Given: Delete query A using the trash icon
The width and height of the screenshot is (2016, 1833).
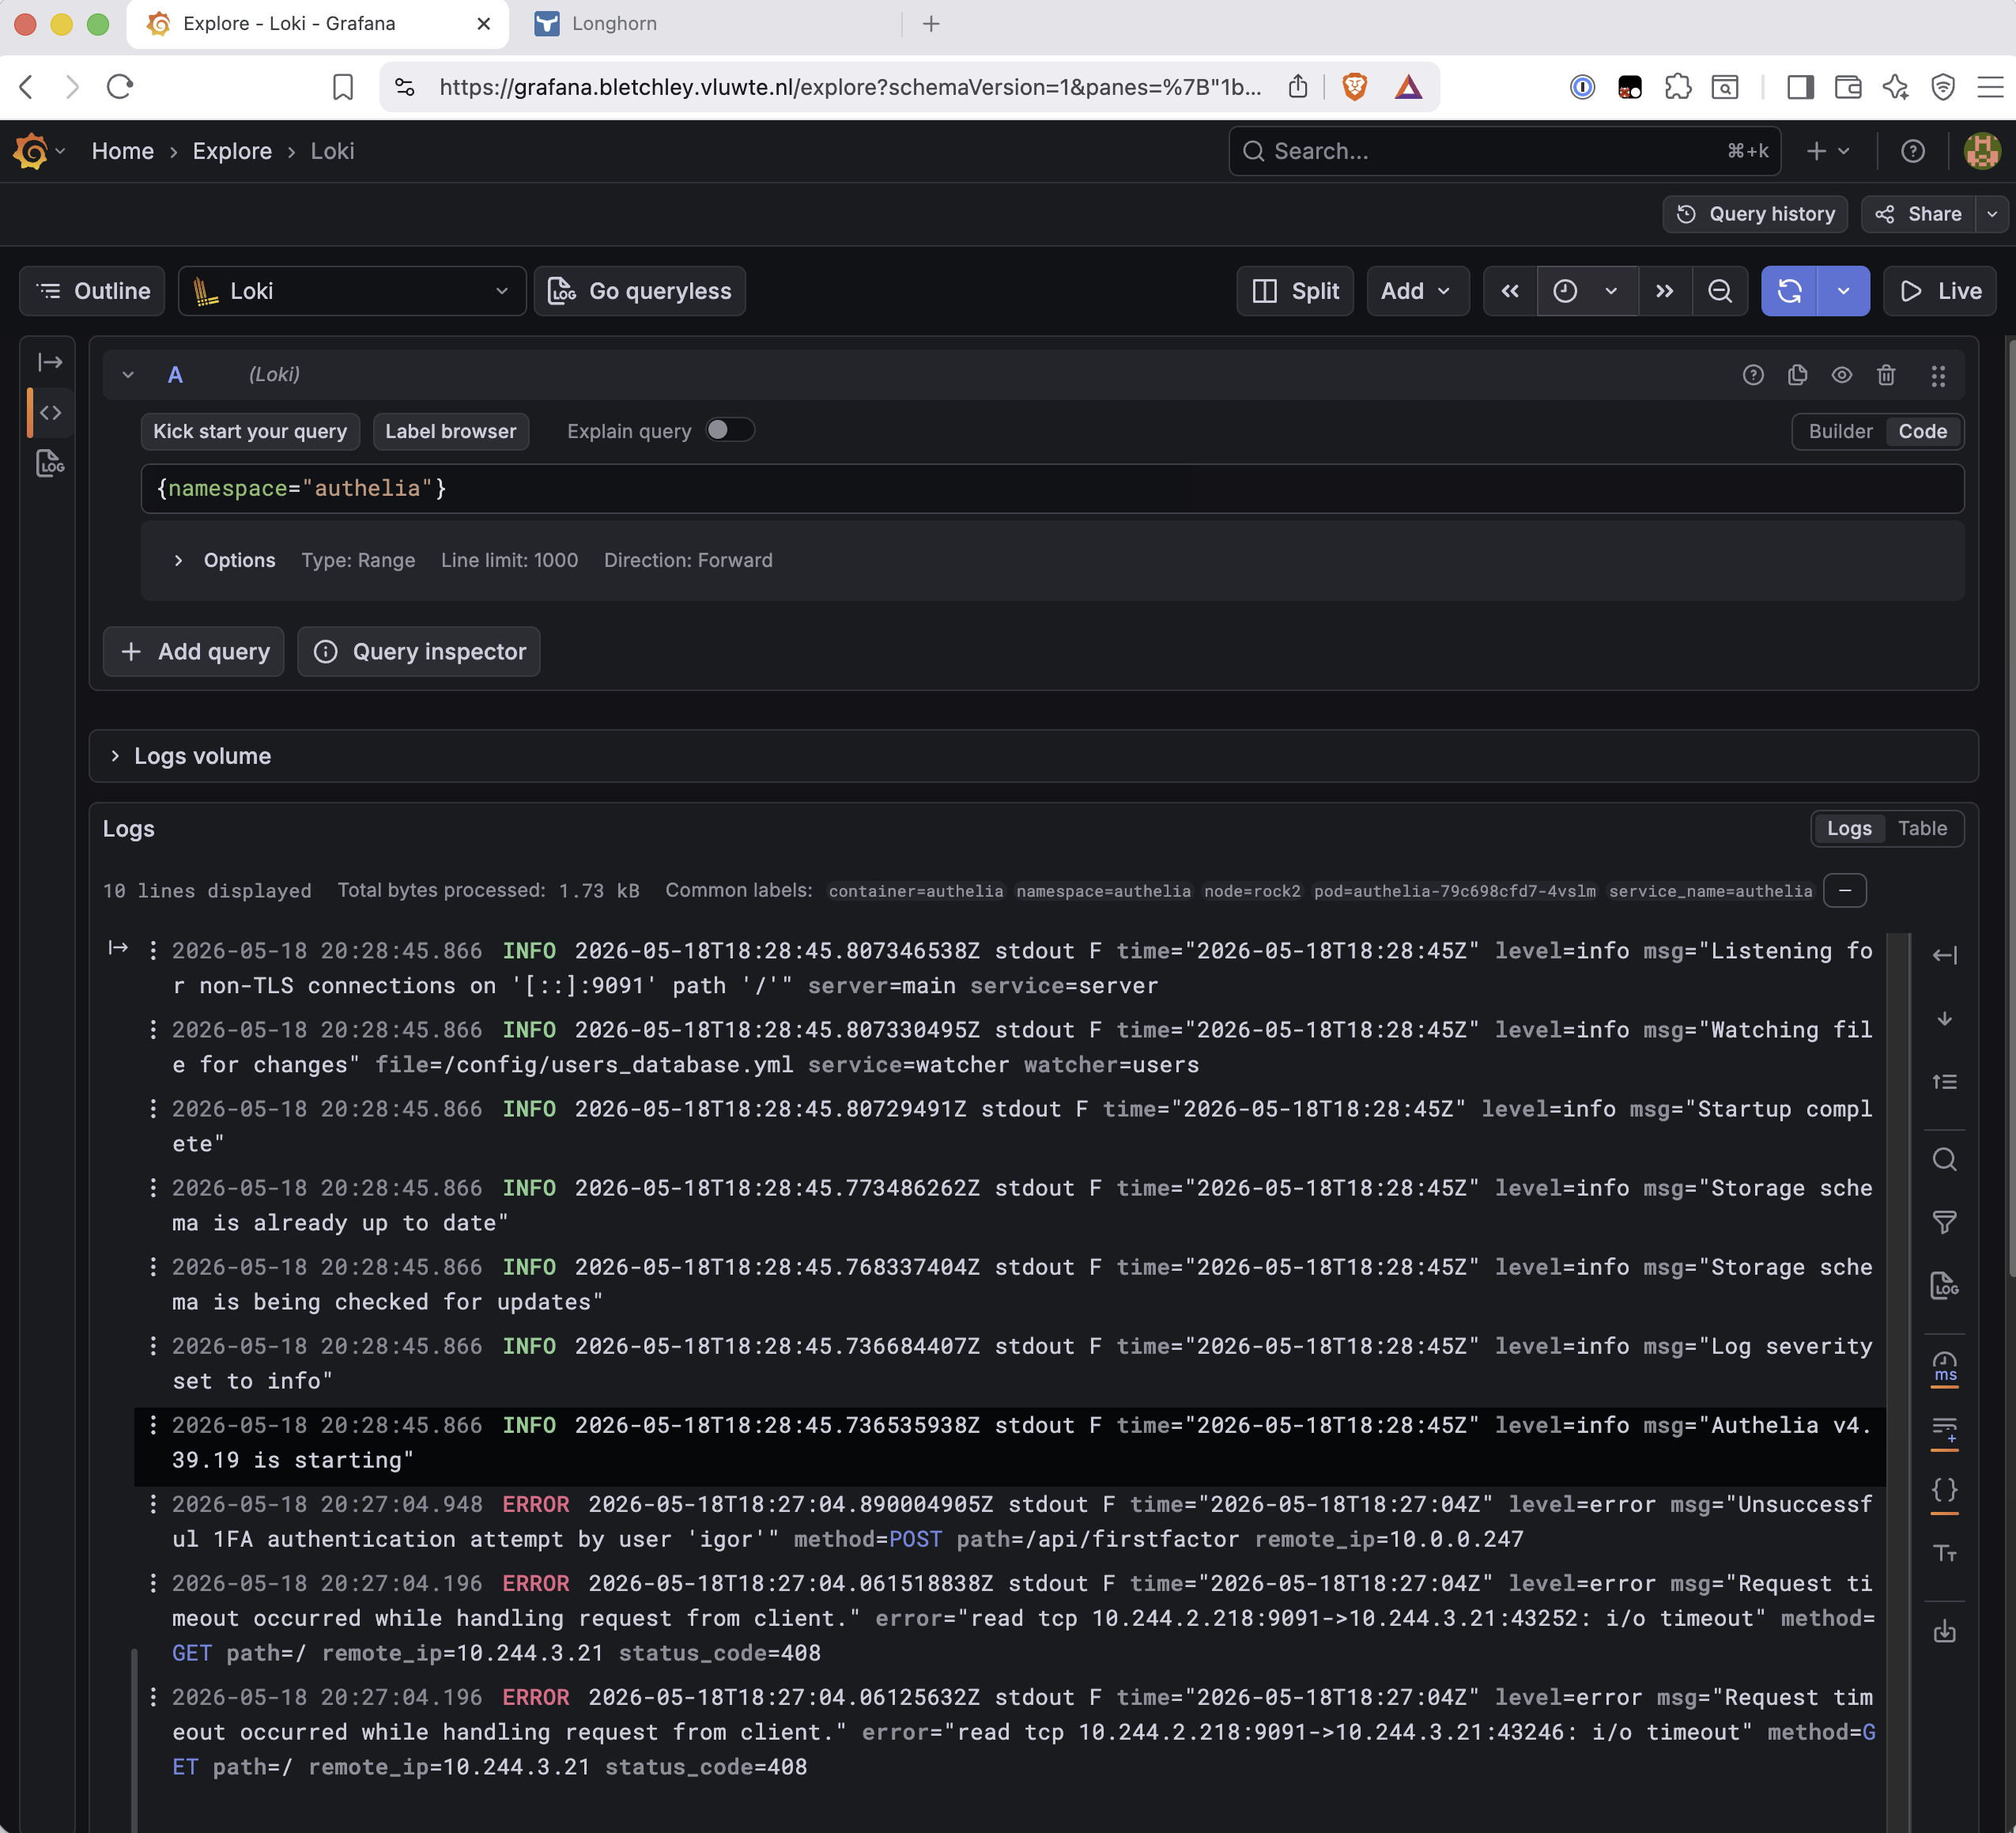Looking at the screenshot, I should 1886,375.
